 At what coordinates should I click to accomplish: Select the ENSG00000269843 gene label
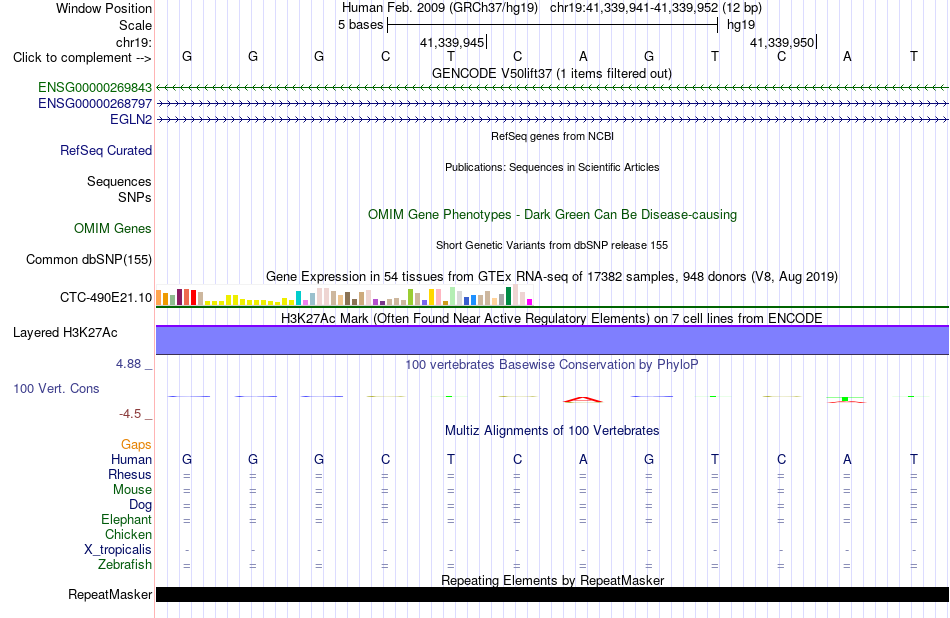(95, 88)
